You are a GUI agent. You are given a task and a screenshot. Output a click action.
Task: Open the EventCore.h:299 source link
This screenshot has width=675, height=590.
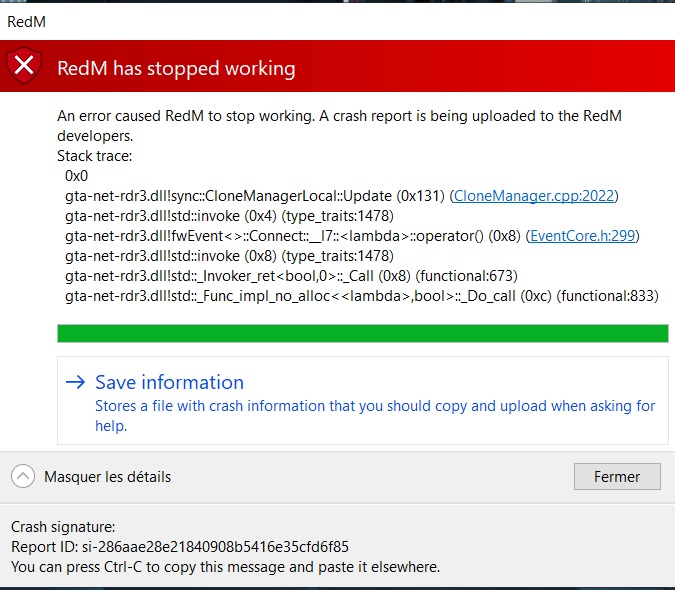[583, 236]
